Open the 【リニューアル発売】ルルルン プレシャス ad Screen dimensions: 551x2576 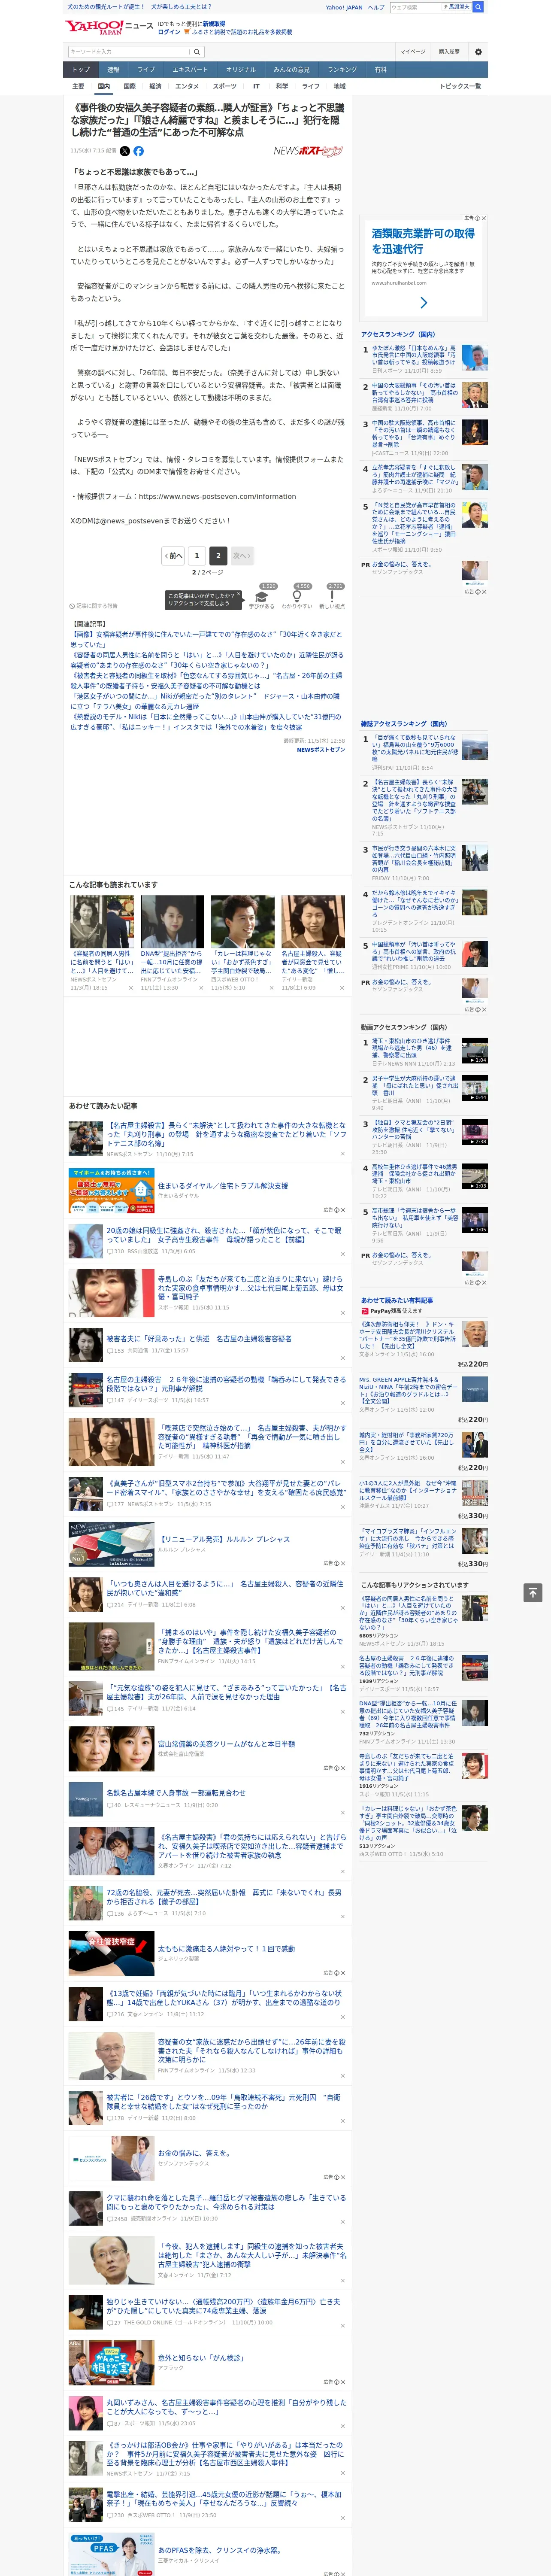(225, 1539)
